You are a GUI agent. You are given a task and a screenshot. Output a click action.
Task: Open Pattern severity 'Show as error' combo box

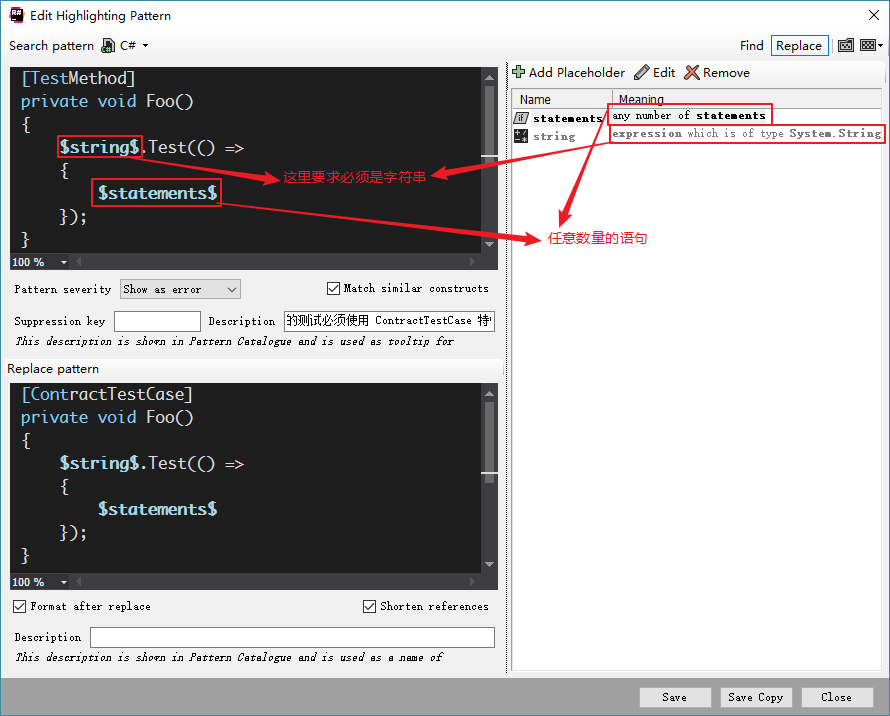tap(180, 289)
